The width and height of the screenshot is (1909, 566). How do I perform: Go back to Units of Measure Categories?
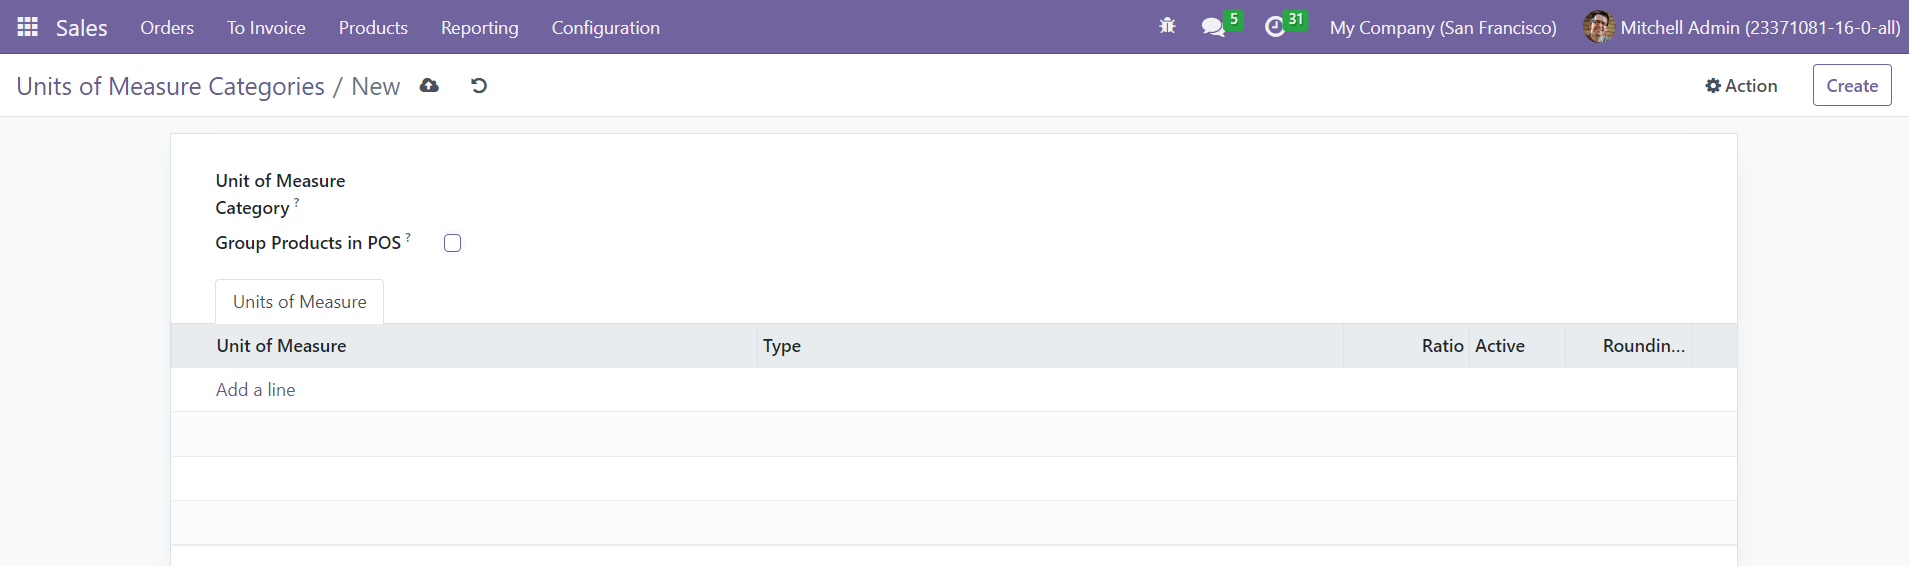(x=171, y=86)
